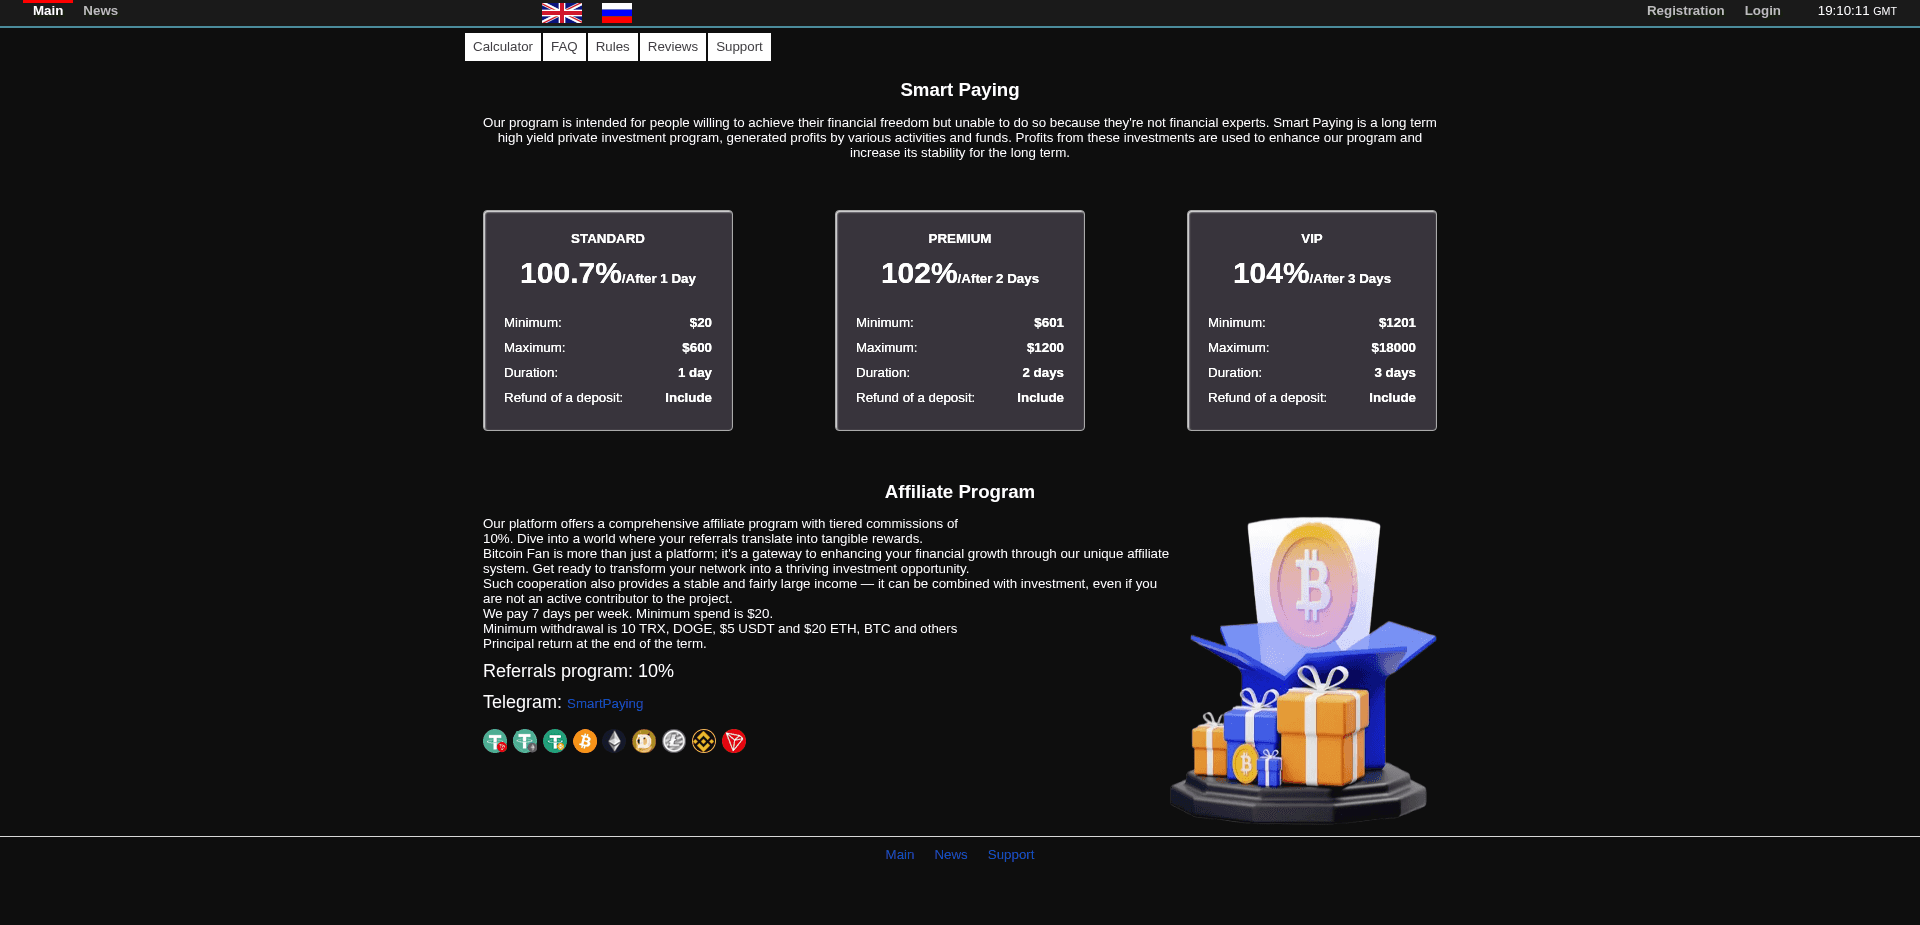Open the FAQ tab

pos(564,46)
